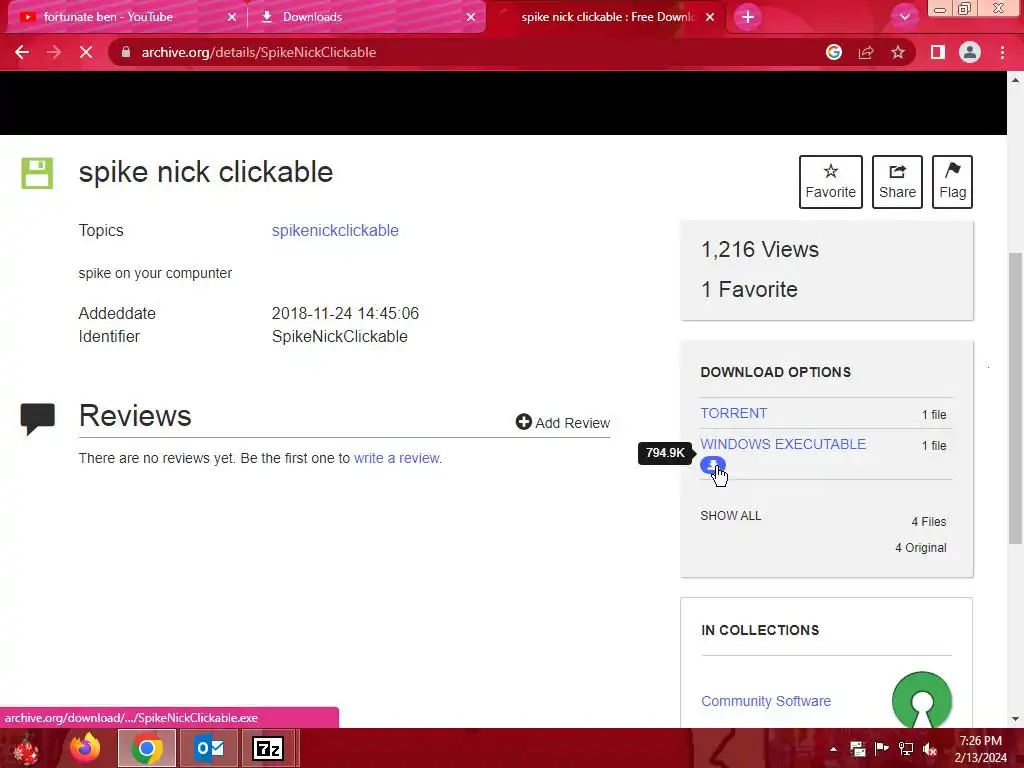Open the tab search dropdown
1024x768 pixels.
click(x=904, y=17)
